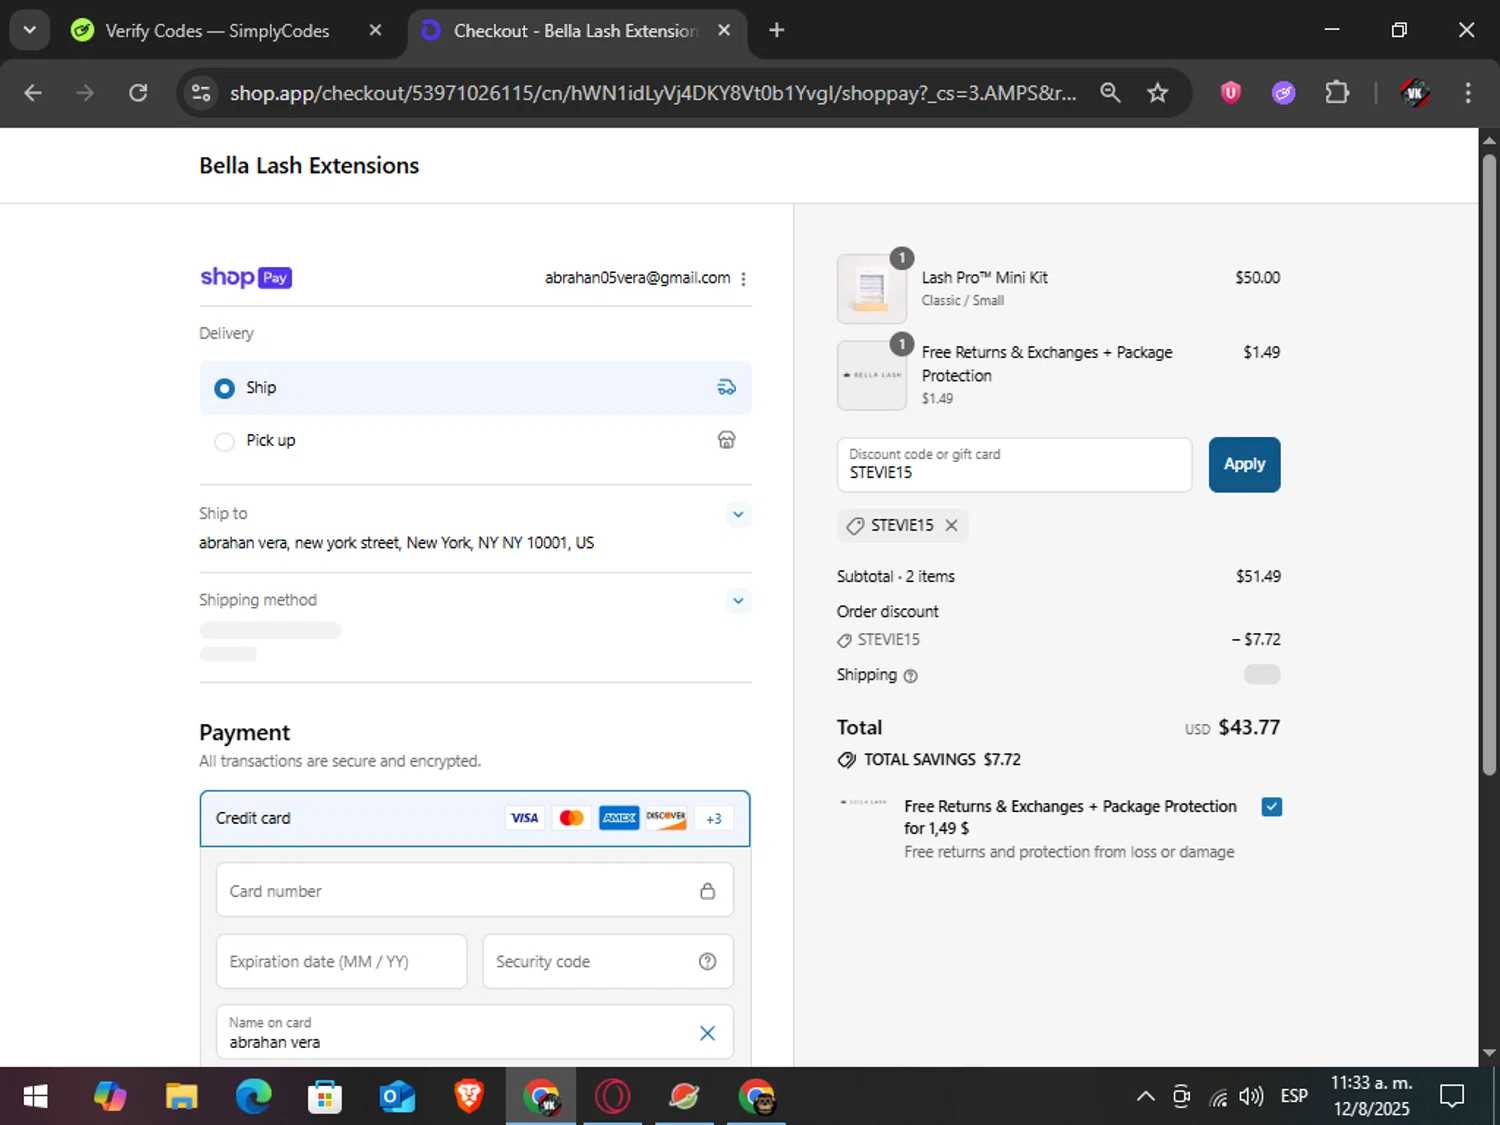Click the Name on card field
Image resolution: width=1500 pixels, height=1125 pixels.
pos(475,1033)
